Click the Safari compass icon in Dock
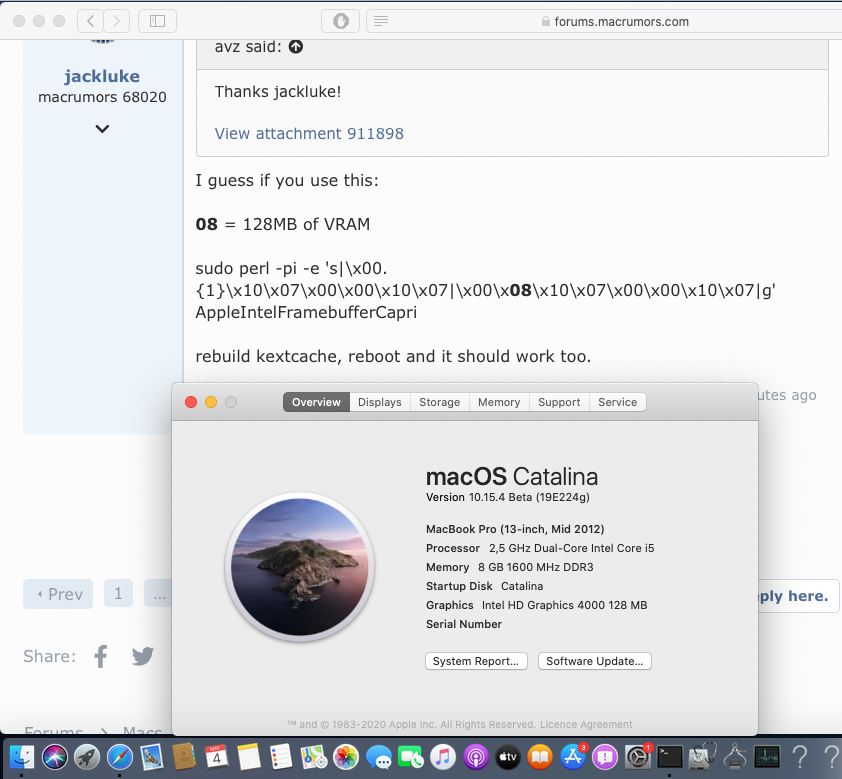 pos(119,757)
